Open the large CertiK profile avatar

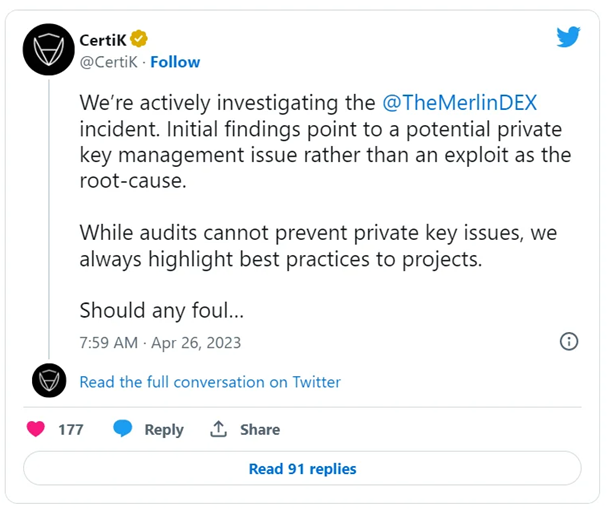pyautogui.click(x=49, y=52)
